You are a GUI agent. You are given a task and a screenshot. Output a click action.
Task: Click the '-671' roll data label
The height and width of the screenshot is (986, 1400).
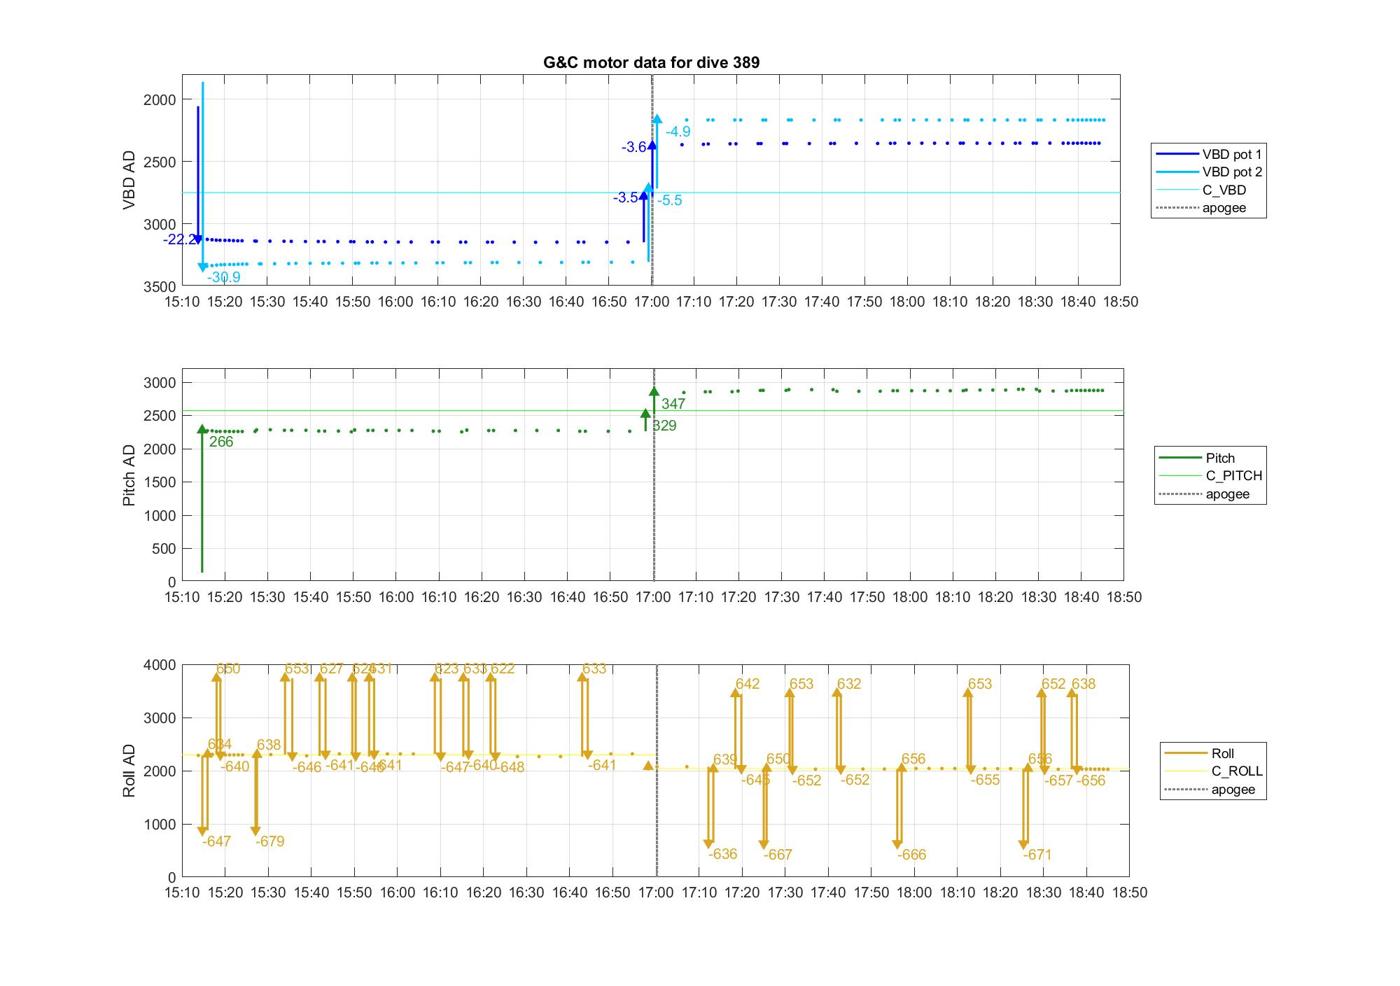click(1038, 855)
